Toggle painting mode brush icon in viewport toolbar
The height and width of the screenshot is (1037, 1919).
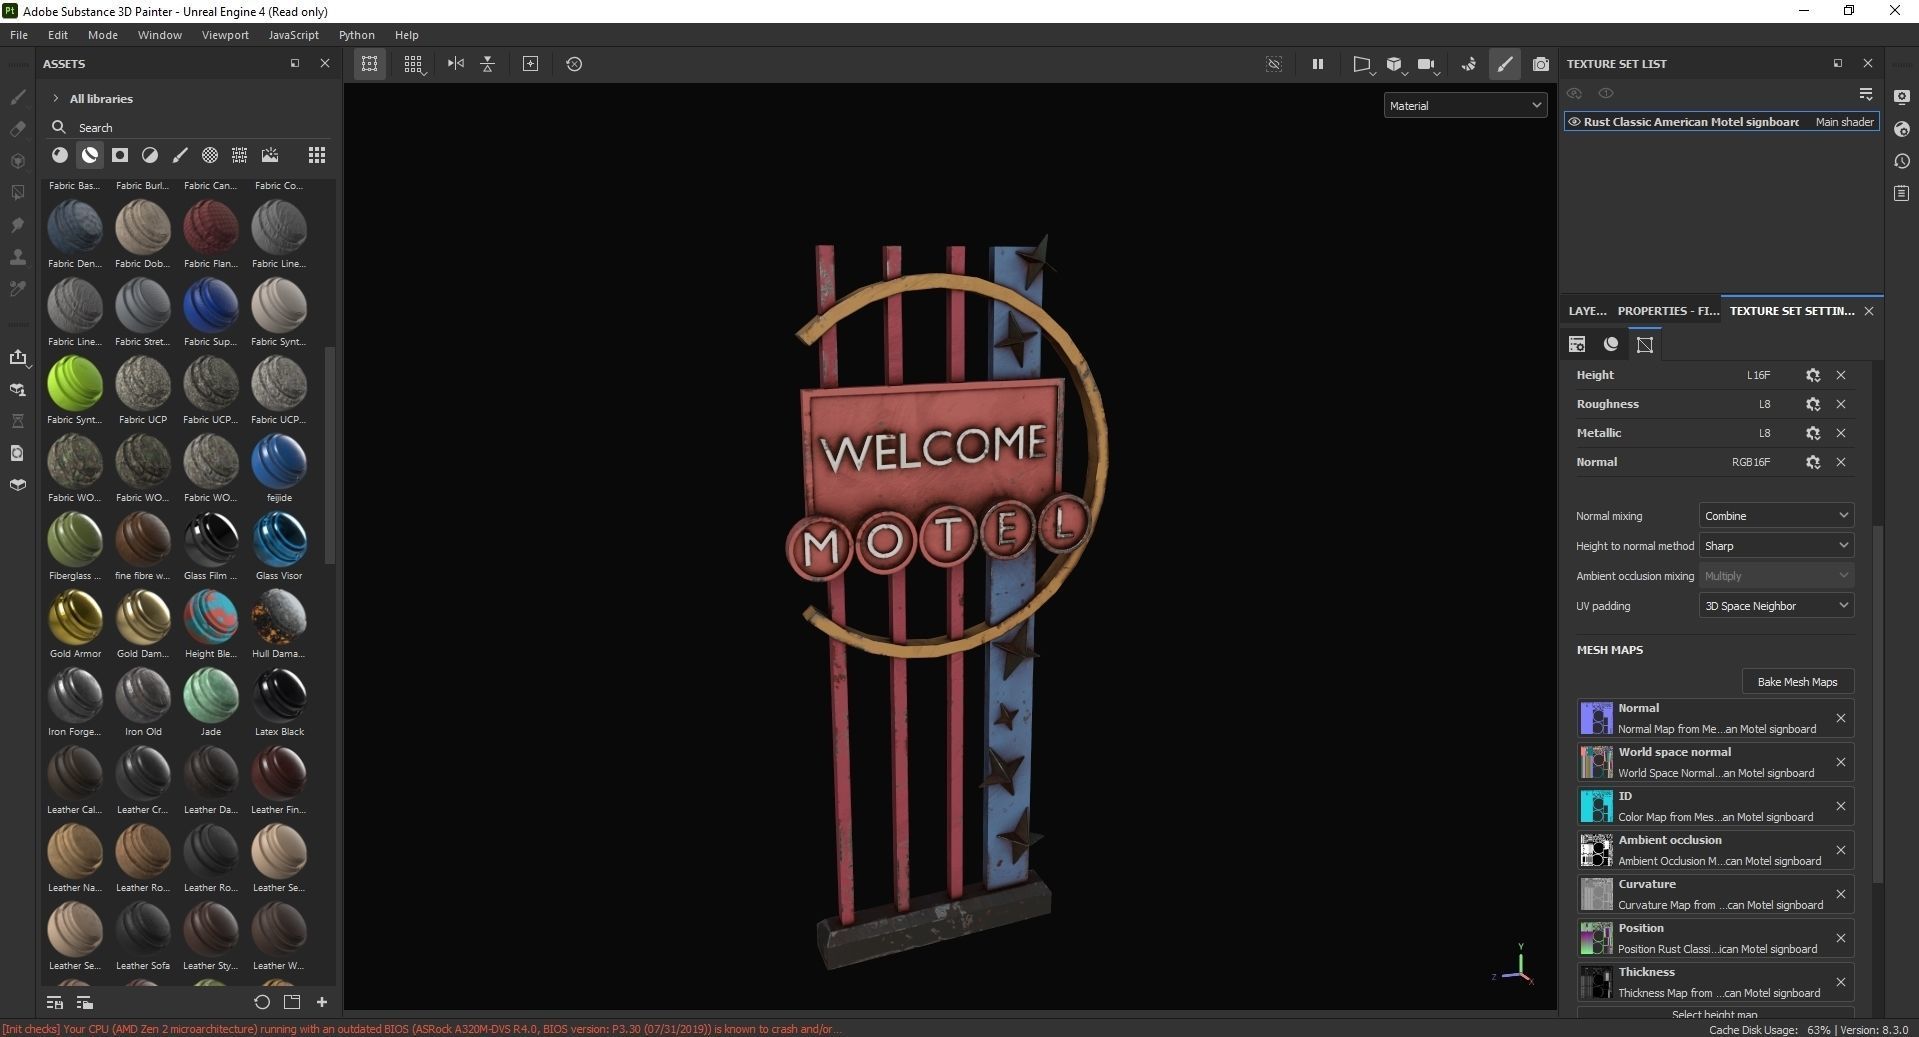coord(1505,64)
